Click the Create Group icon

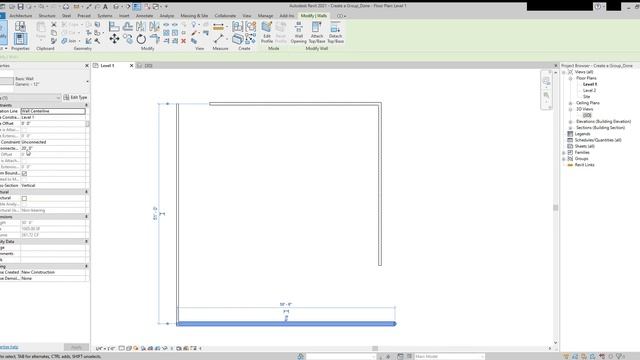click(x=251, y=27)
